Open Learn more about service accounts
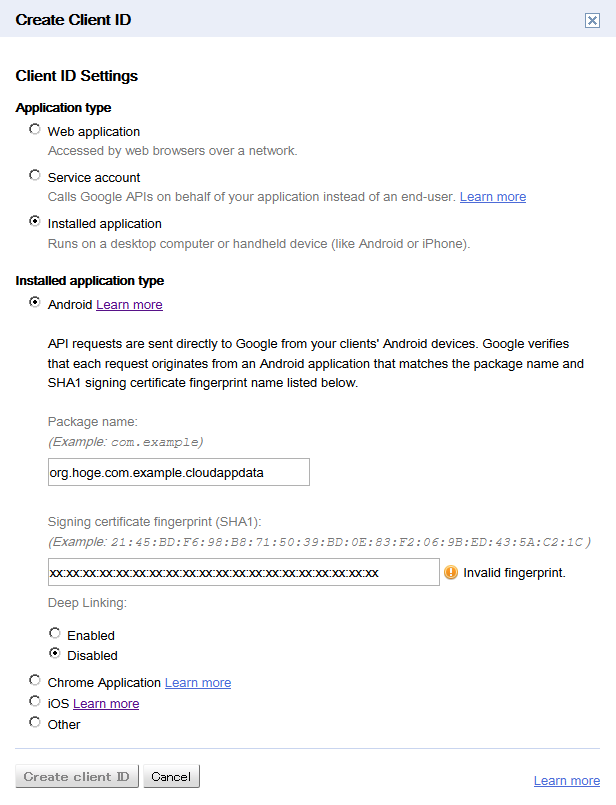 492,196
